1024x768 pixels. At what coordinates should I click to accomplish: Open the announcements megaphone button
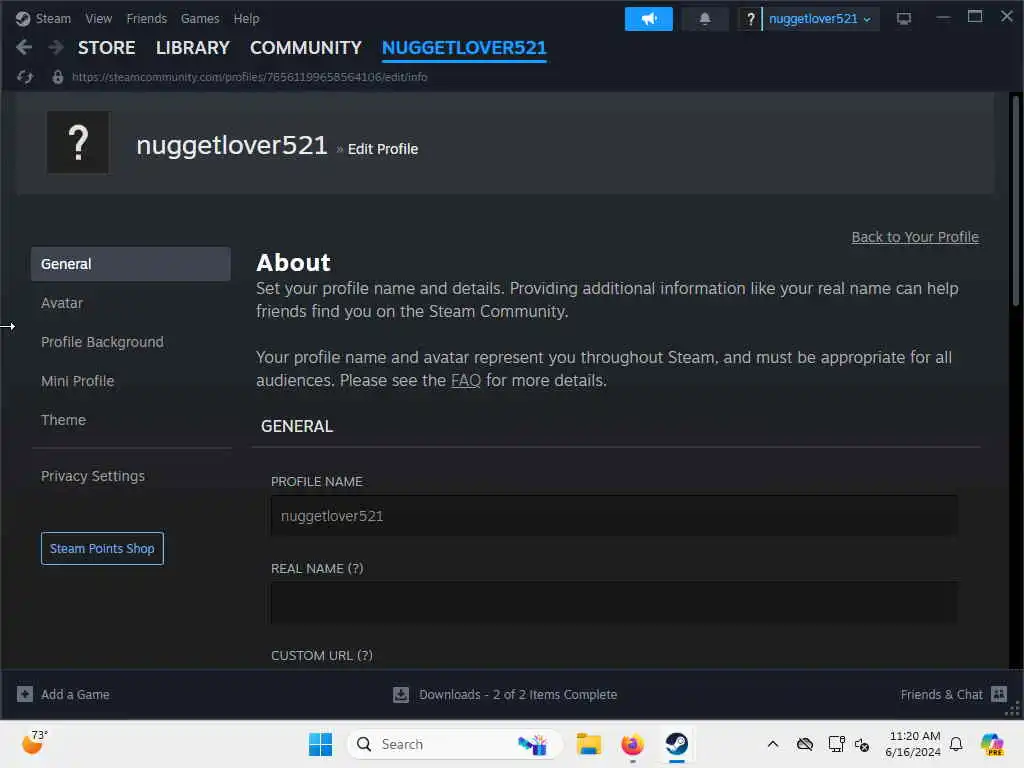[x=648, y=19]
